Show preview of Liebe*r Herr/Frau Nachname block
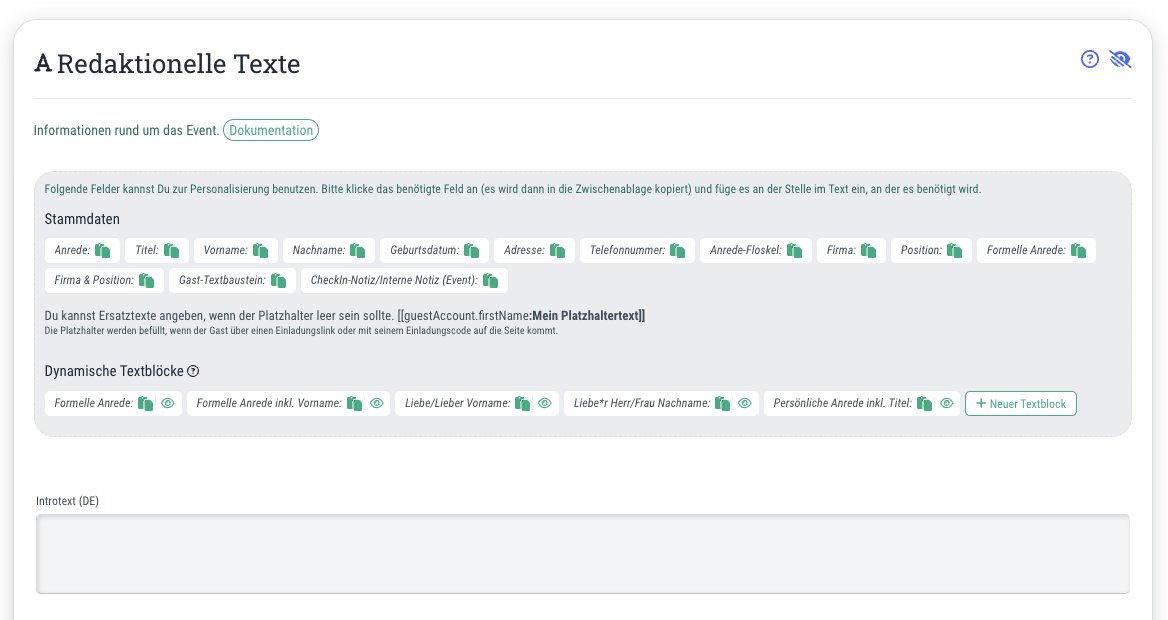Image resolution: width=1168 pixels, height=620 pixels. [x=745, y=403]
